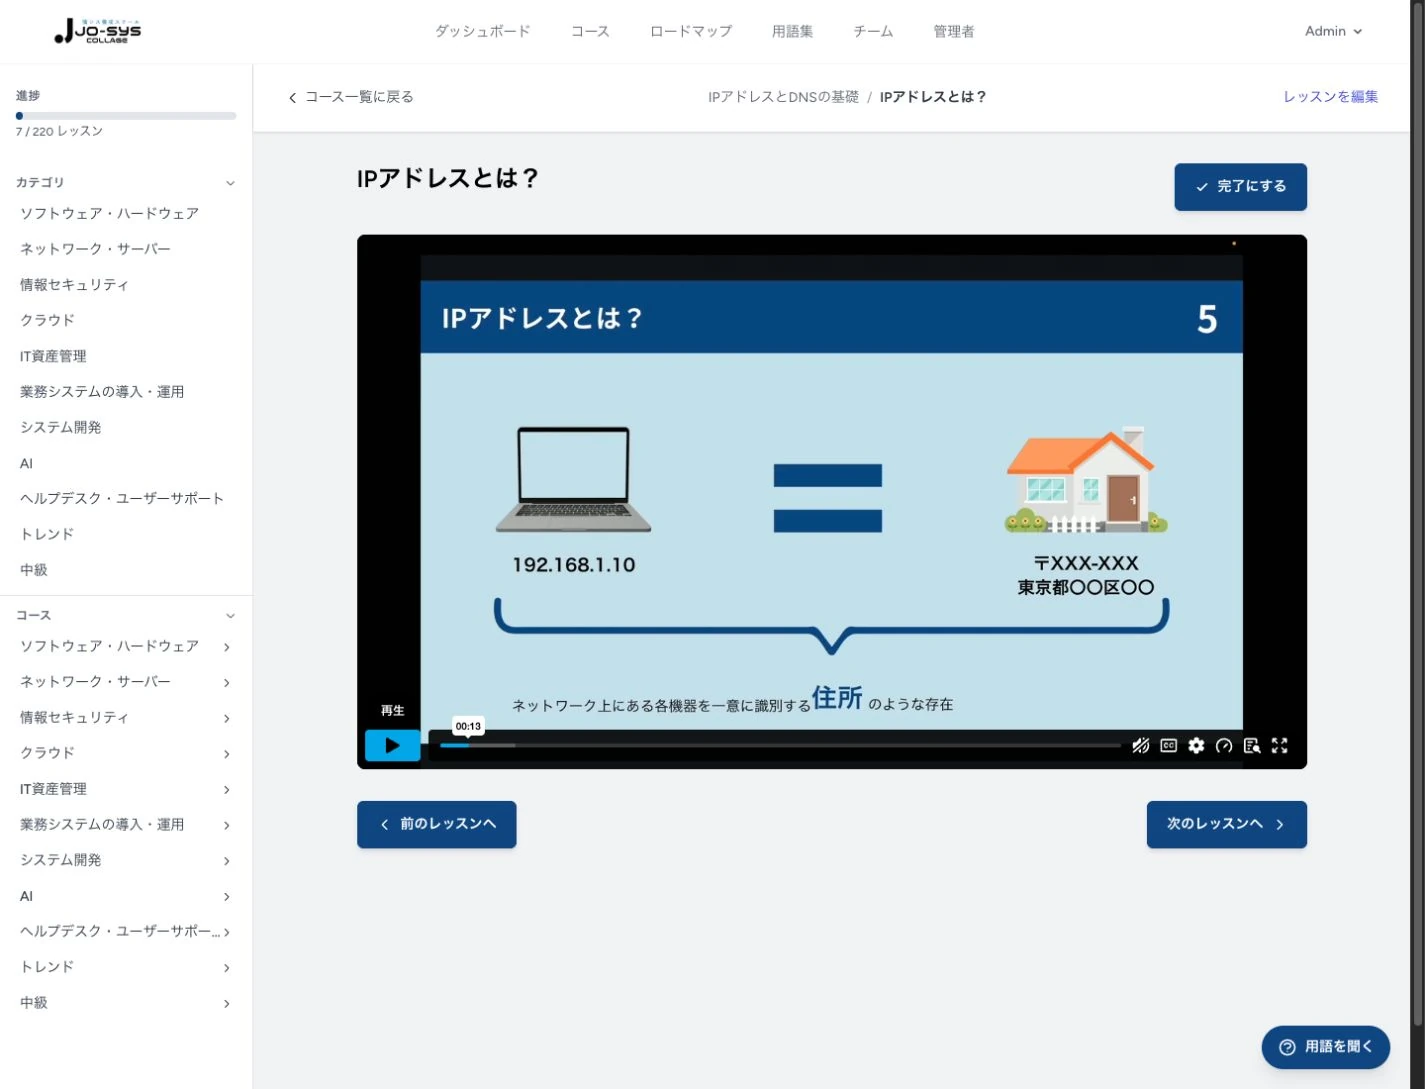Click the IPアドレスとDNSの基礎 breadcrumb
This screenshot has width=1425, height=1089.
783,97
